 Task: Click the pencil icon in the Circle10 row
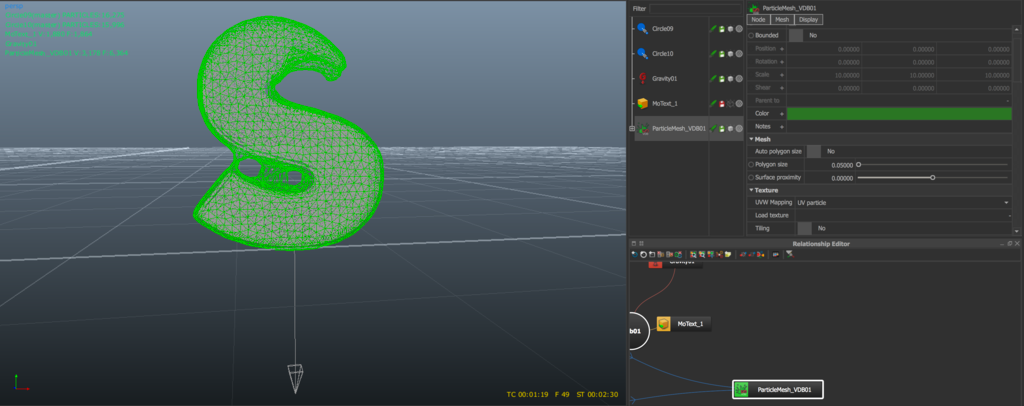tap(713, 54)
